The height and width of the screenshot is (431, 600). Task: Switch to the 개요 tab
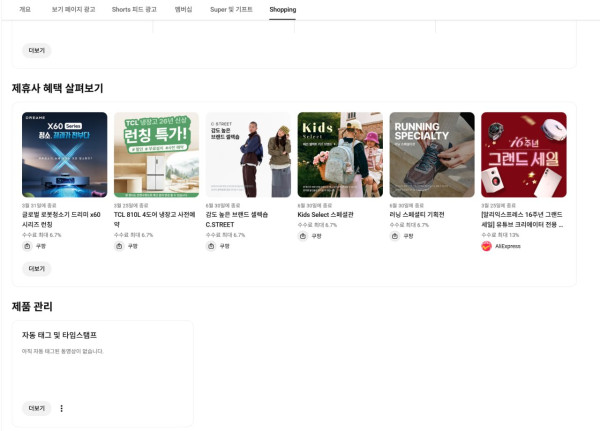point(25,9)
